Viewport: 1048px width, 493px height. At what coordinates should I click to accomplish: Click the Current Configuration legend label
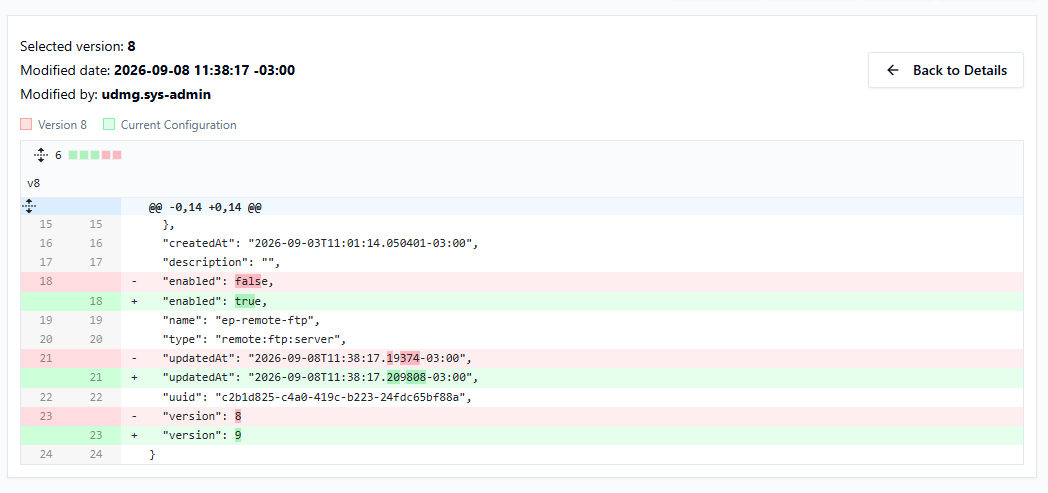coord(178,125)
